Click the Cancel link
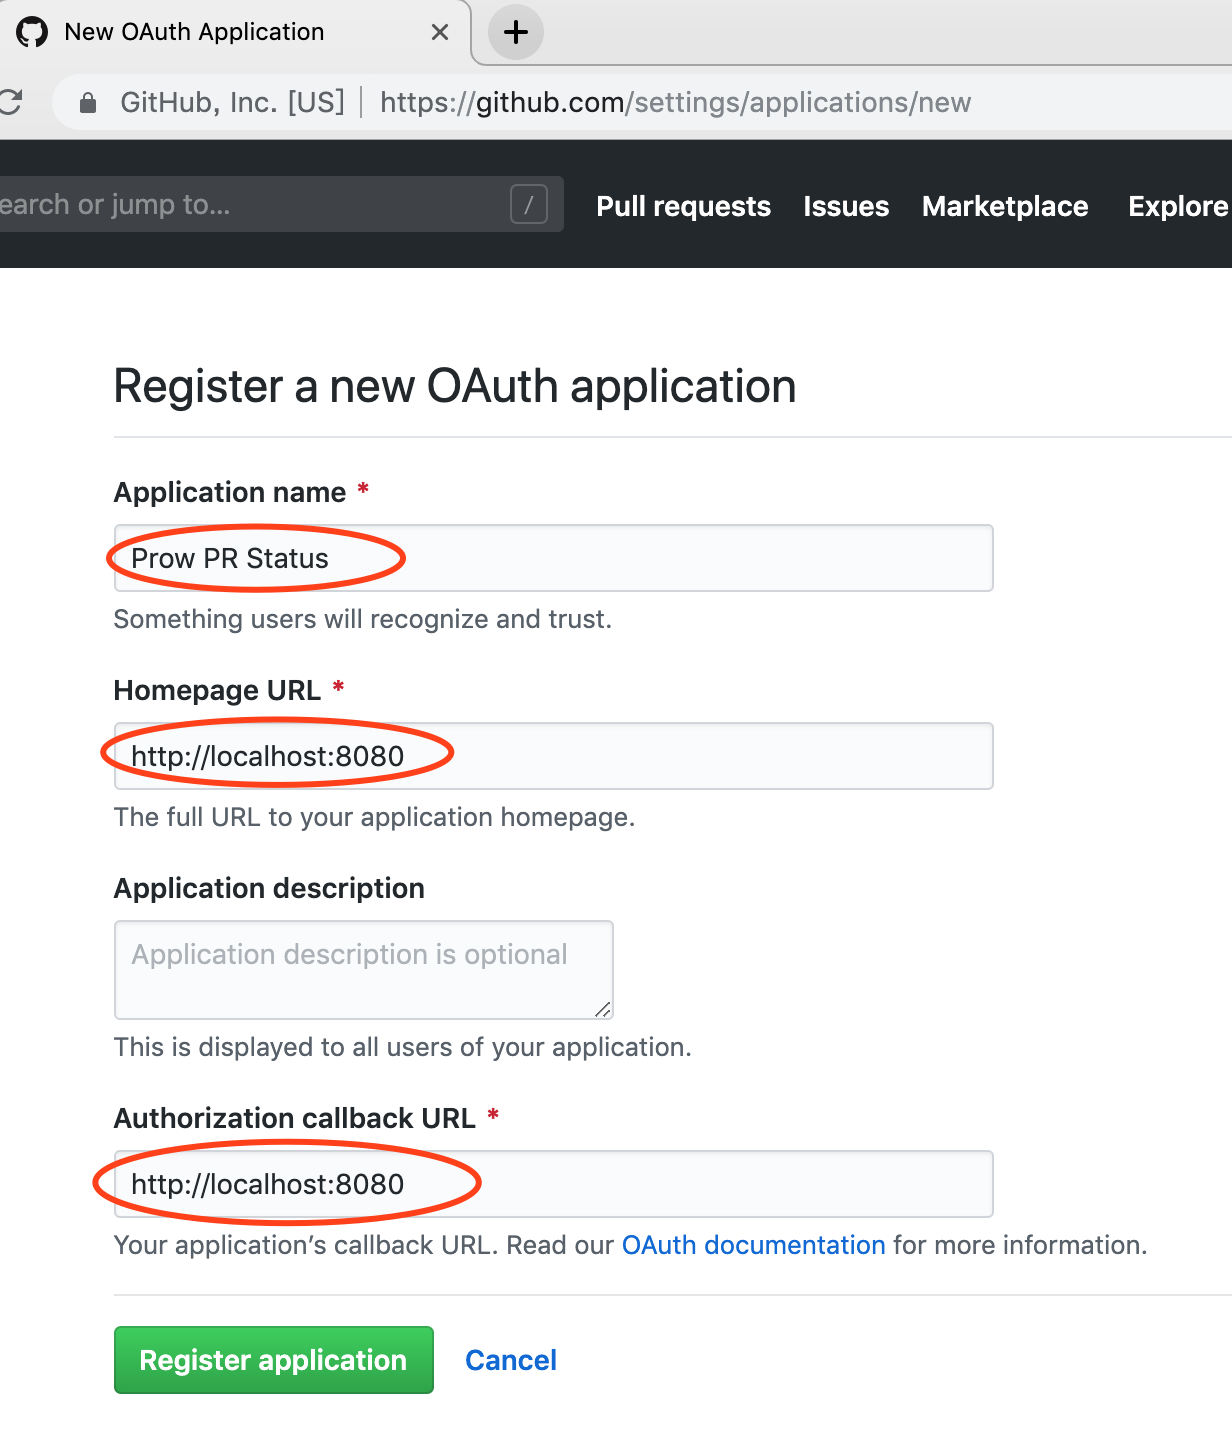The height and width of the screenshot is (1434, 1232). coord(510,1360)
